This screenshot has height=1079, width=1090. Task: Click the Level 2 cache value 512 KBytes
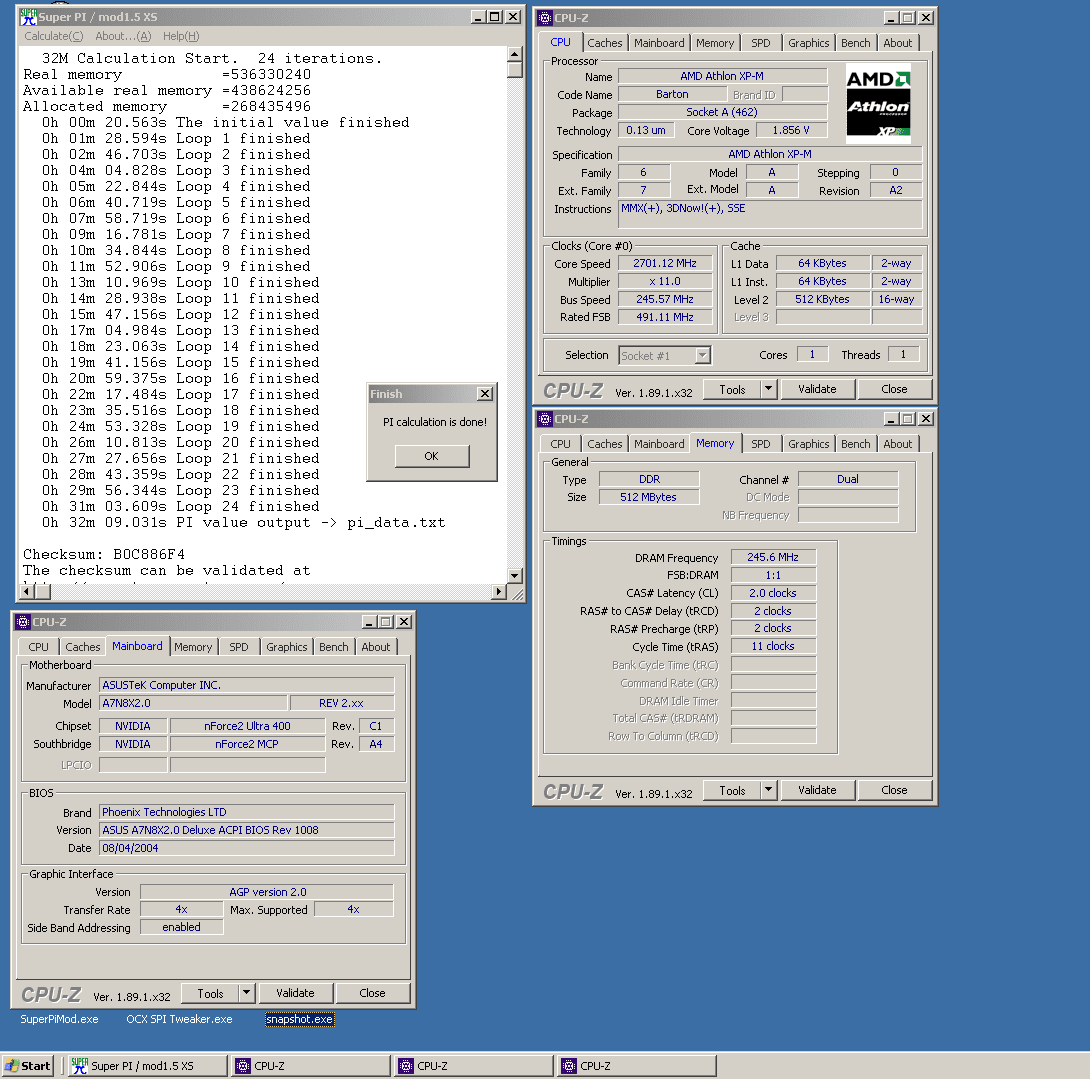tap(822, 300)
